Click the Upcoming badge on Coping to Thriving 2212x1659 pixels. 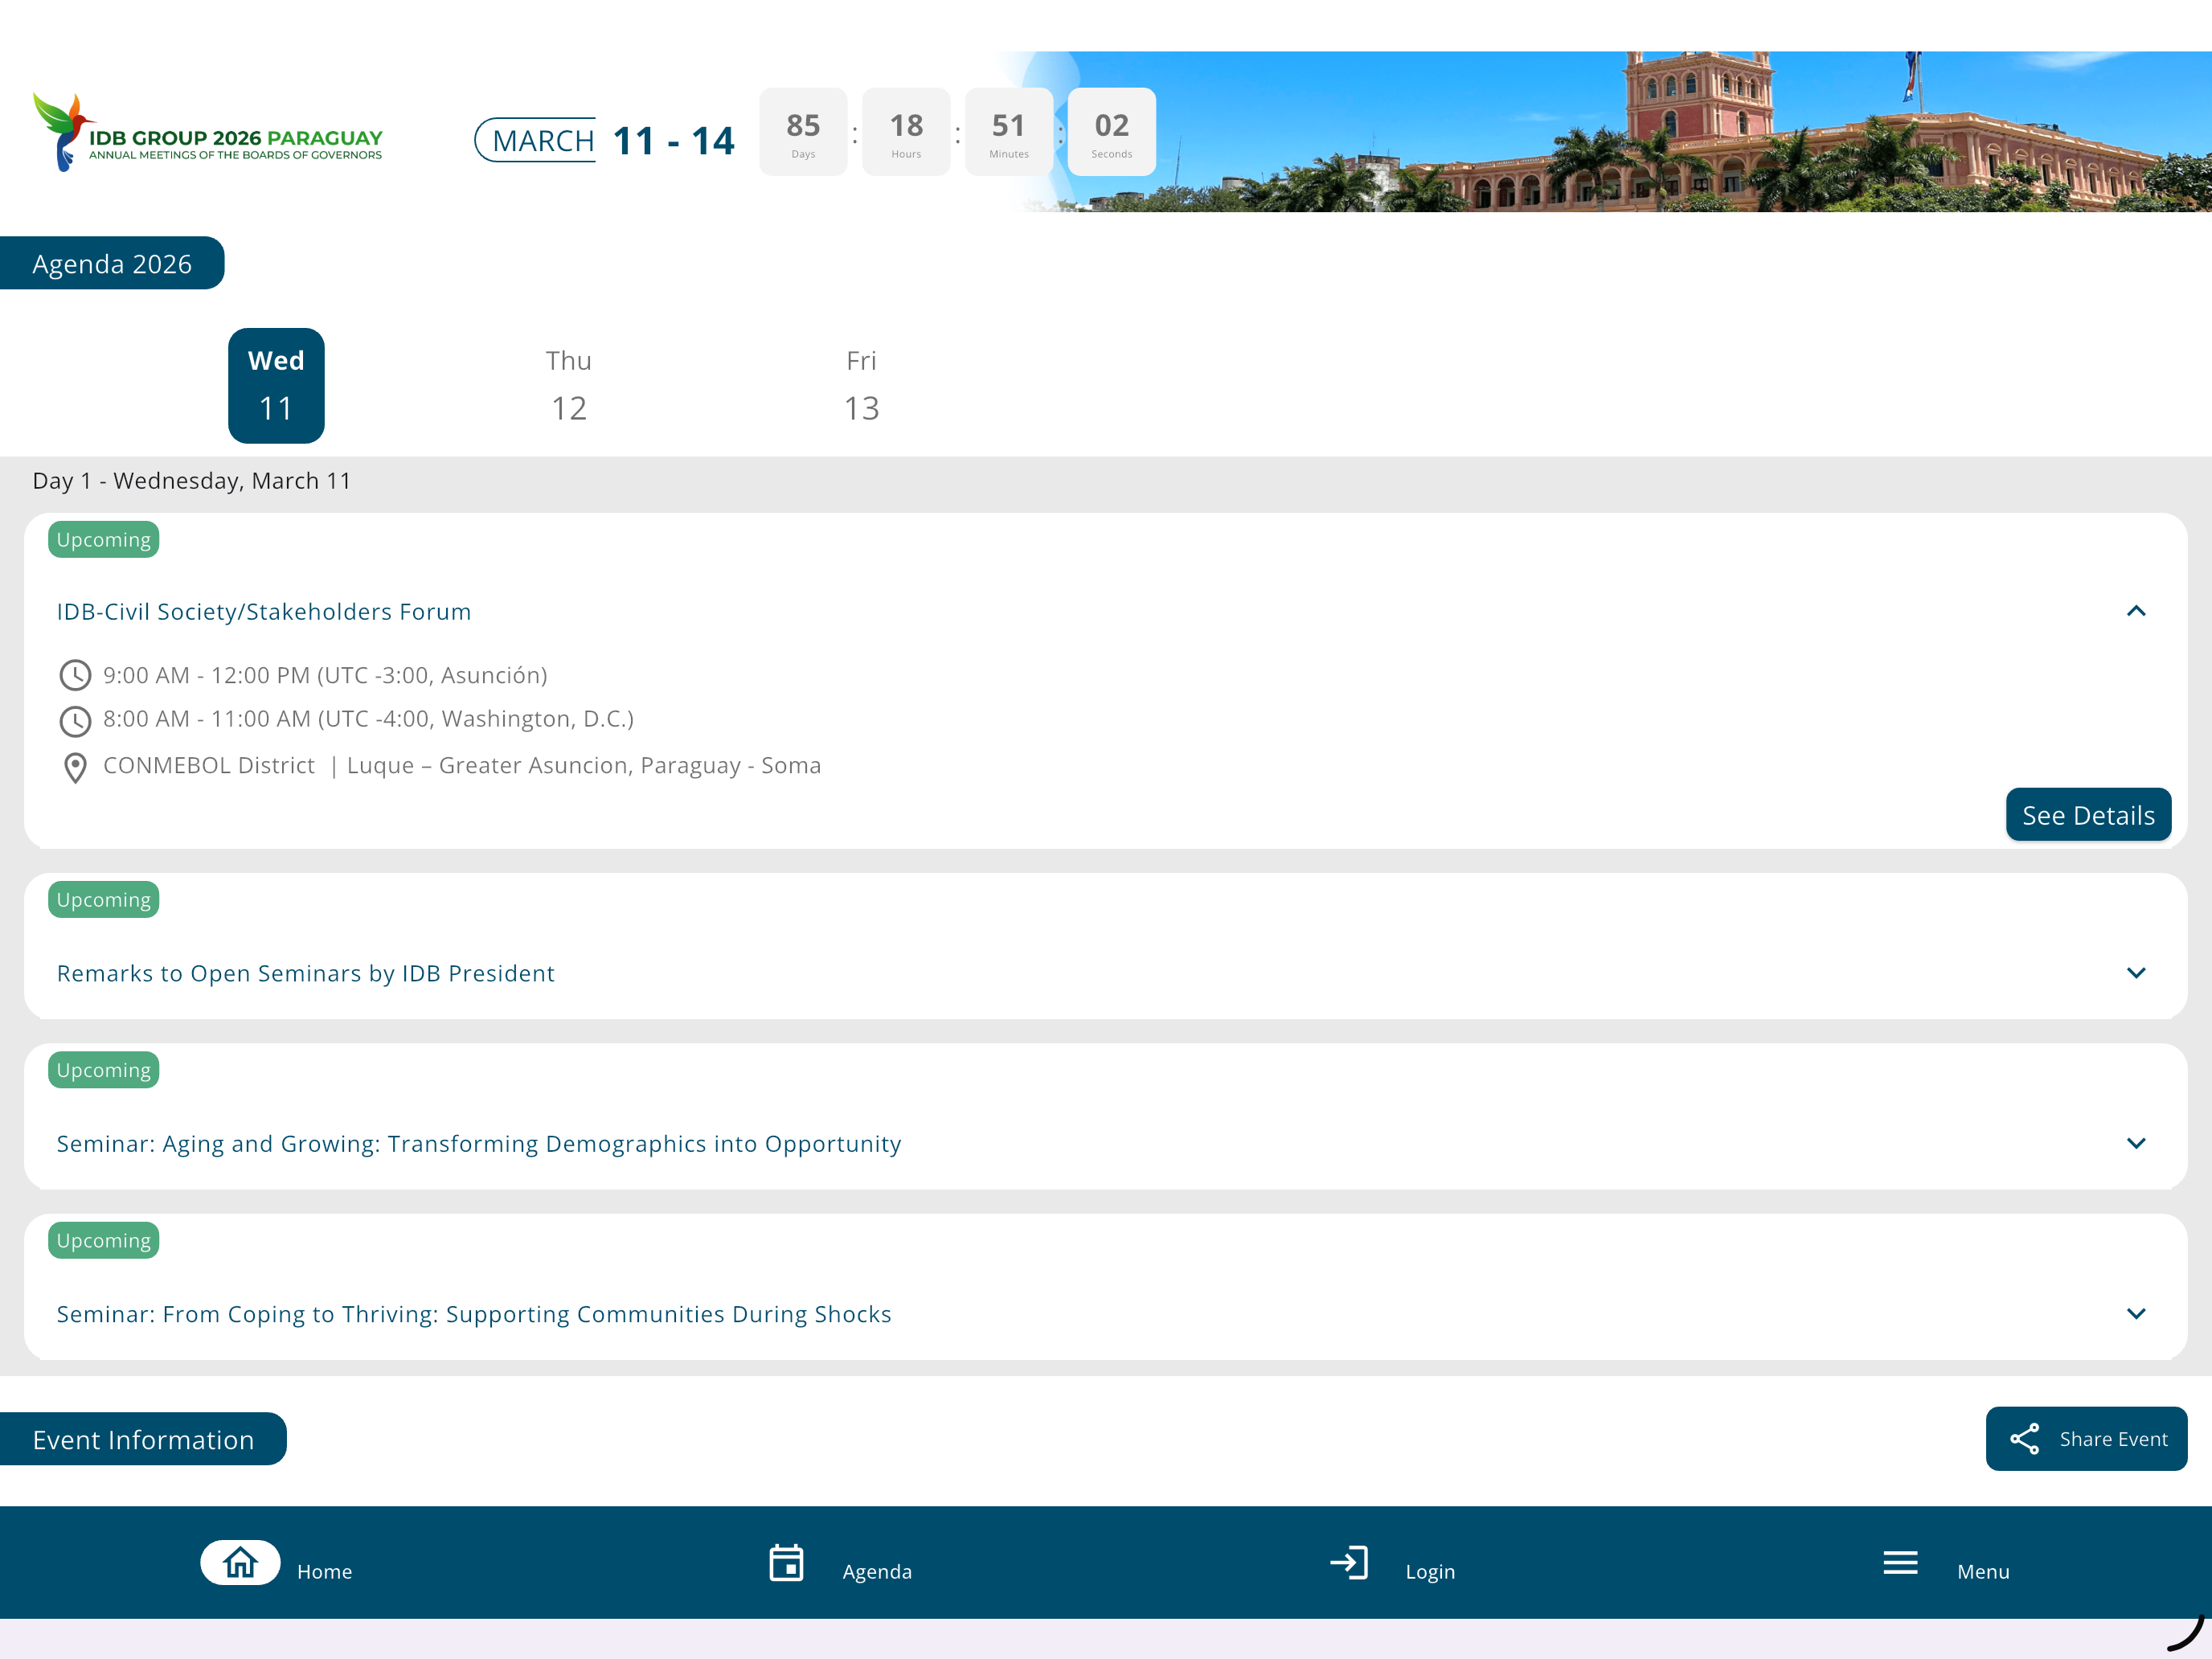point(104,1240)
